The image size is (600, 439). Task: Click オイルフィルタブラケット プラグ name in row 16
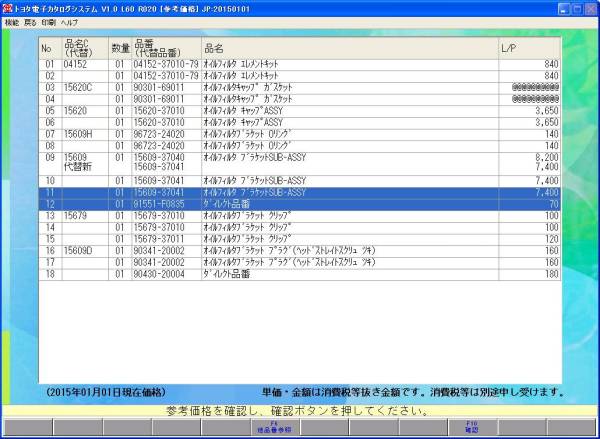pos(290,251)
